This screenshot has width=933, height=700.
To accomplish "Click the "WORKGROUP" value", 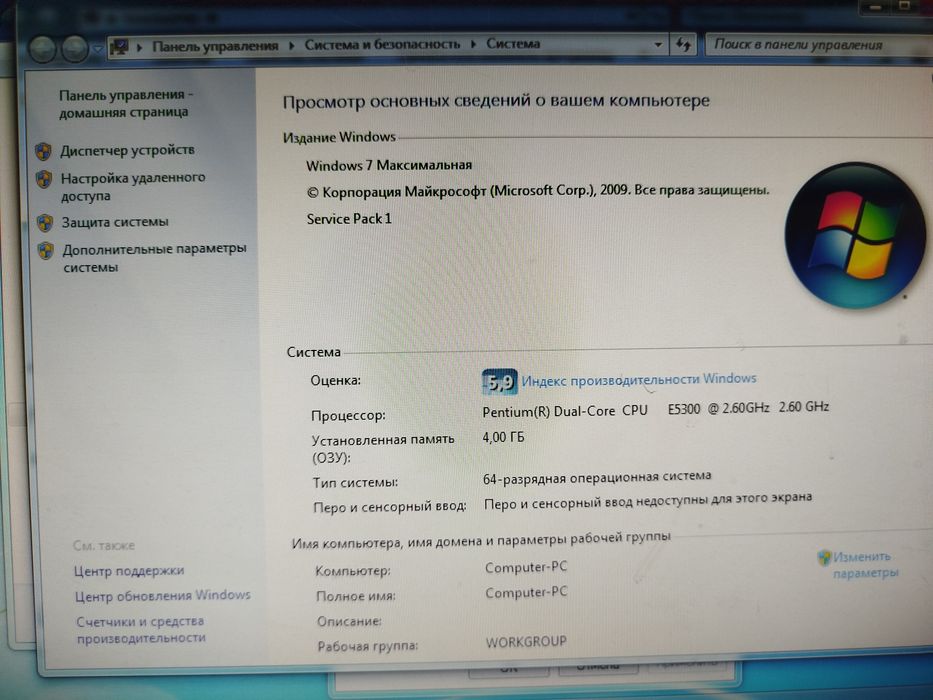I will [x=526, y=642].
